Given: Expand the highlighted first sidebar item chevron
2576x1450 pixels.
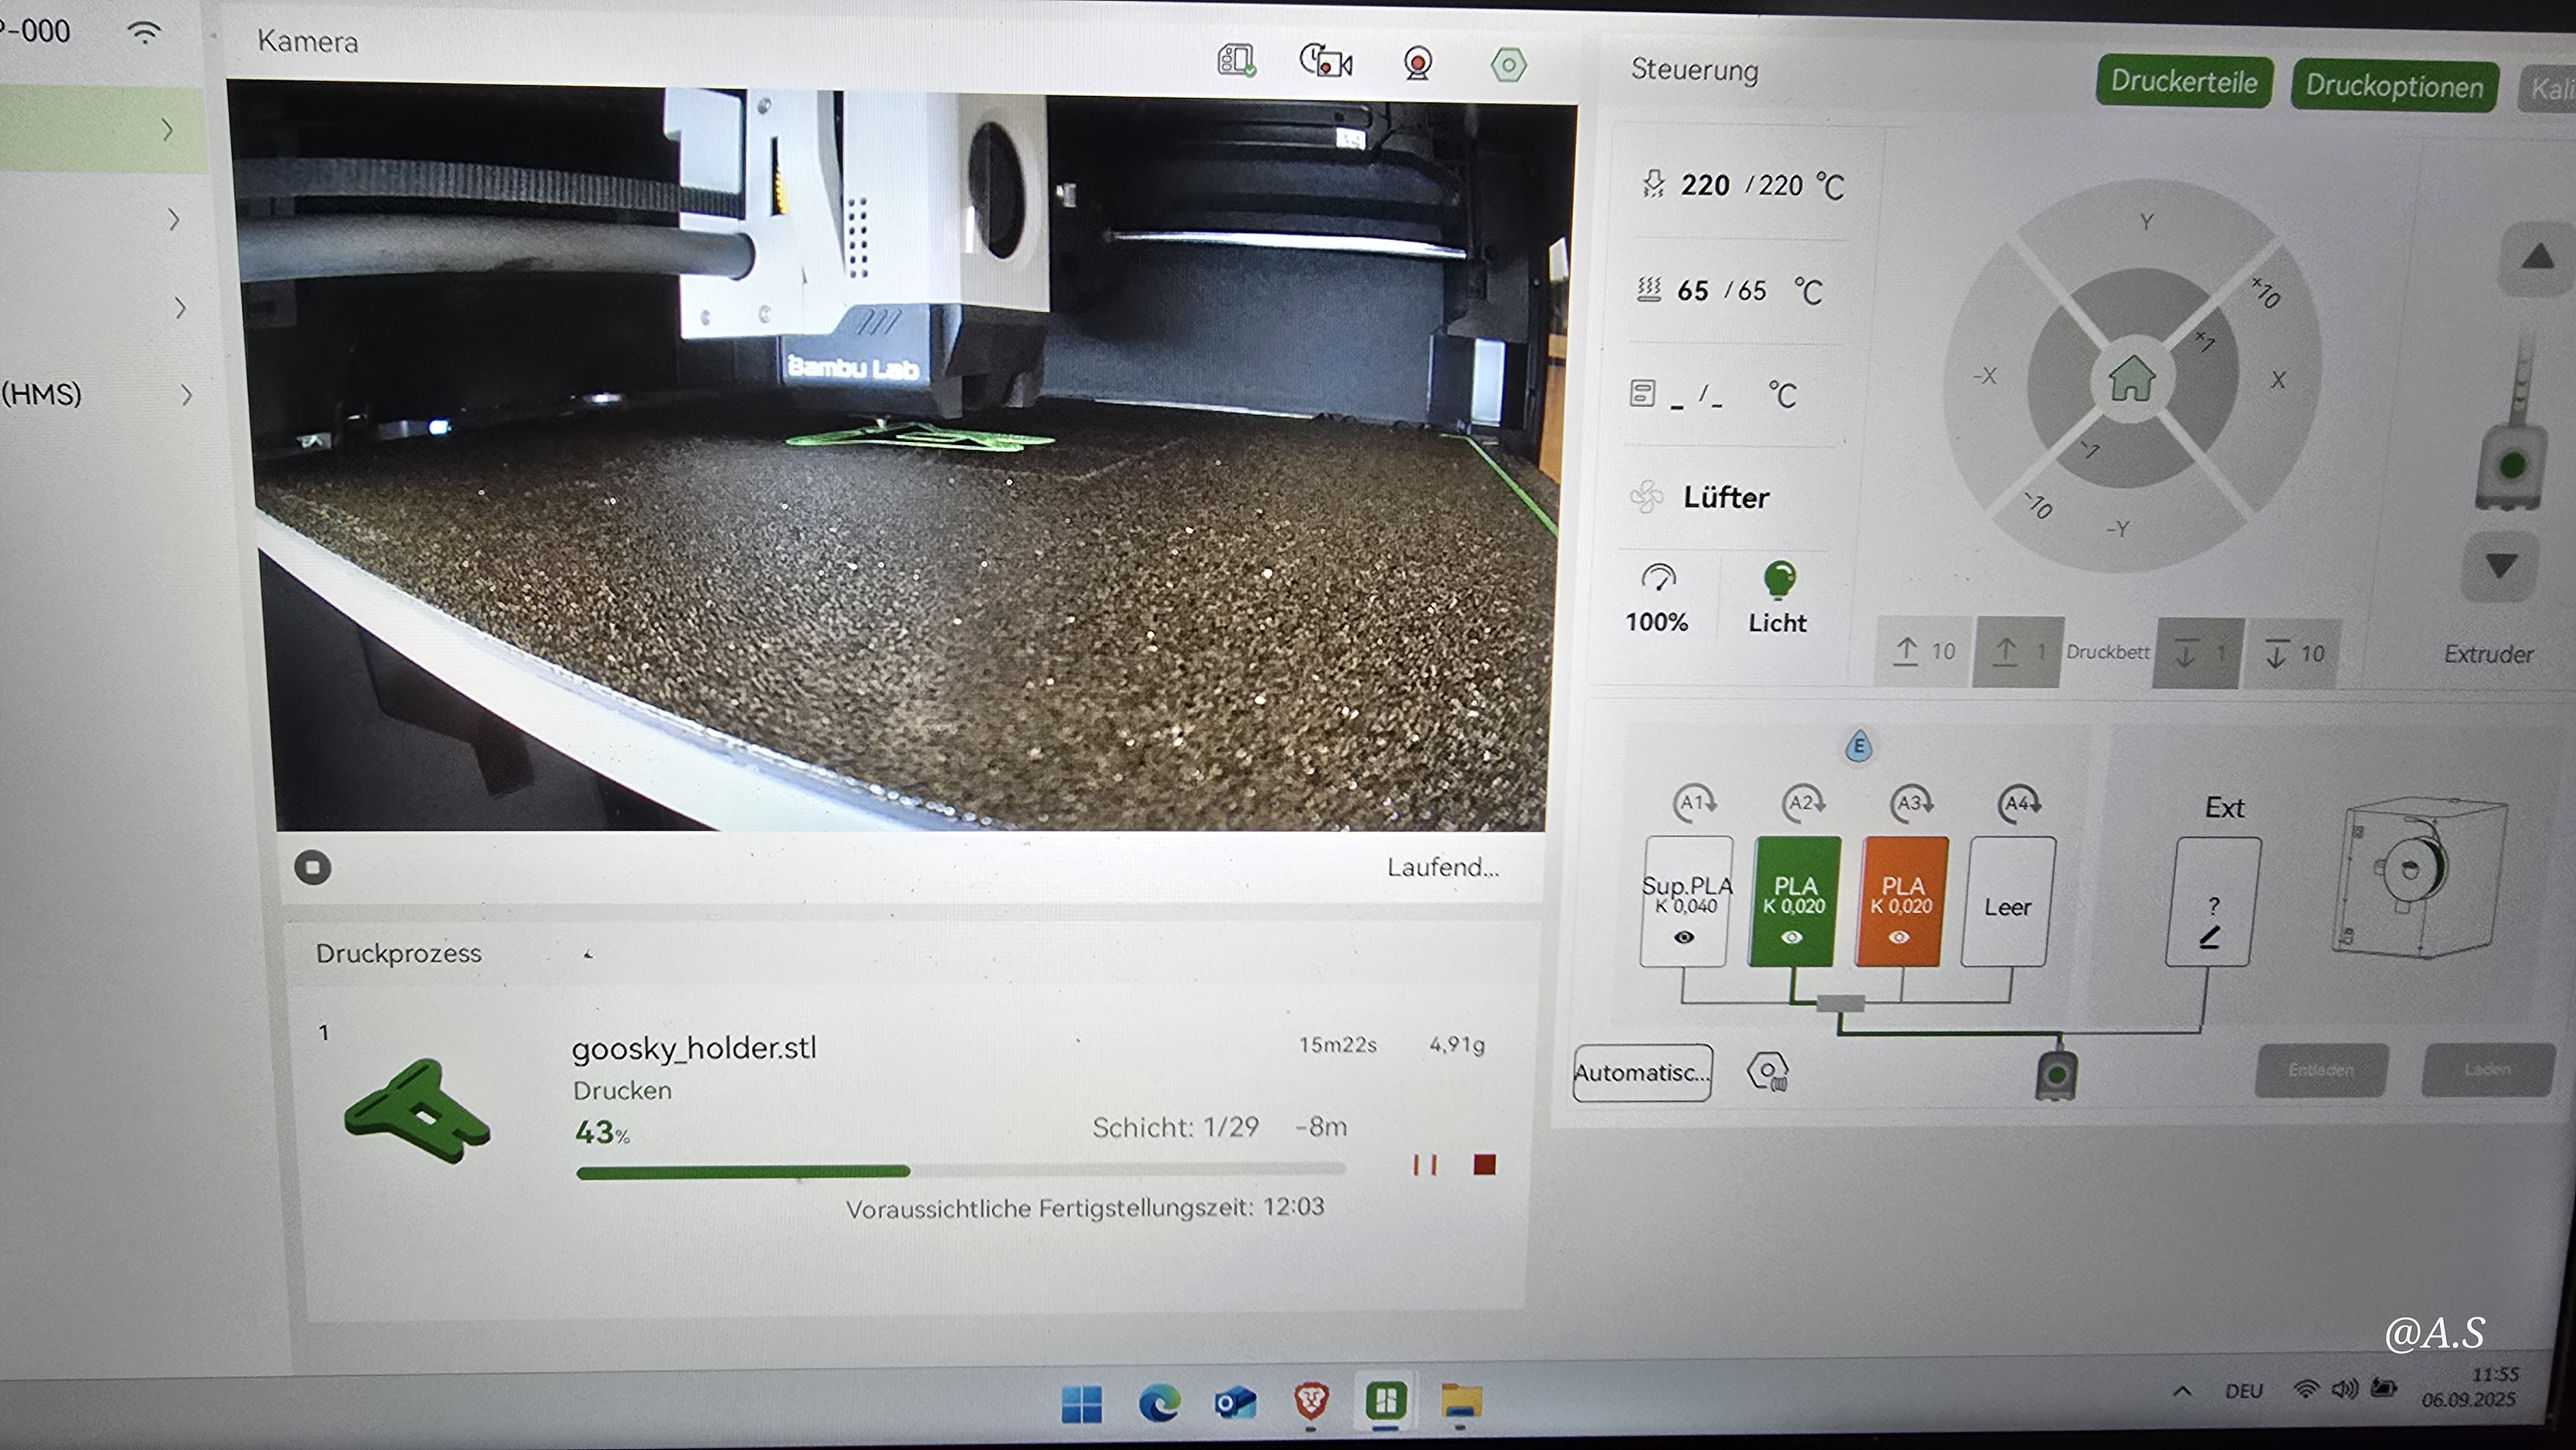Looking at the screenshot, I should point(167,130).
